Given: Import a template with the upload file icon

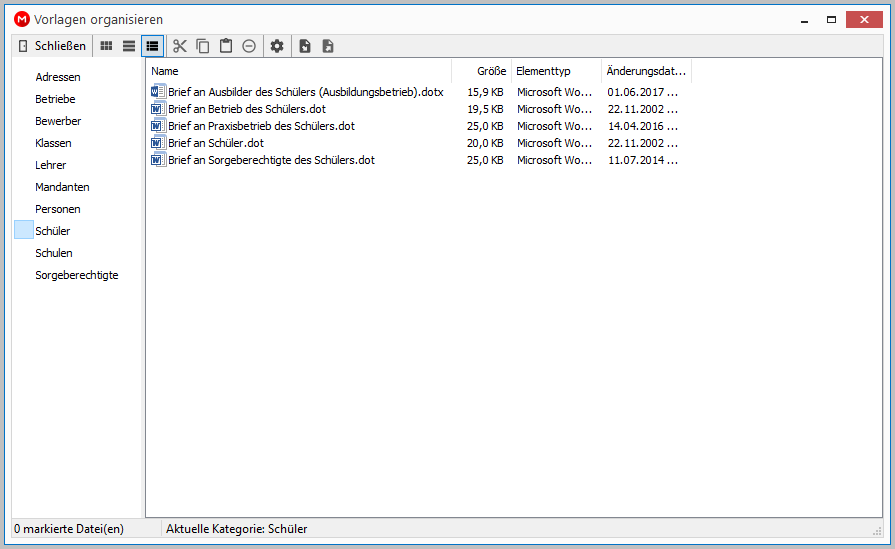Looking at the screenshot, I should click(x=305, y=46).
